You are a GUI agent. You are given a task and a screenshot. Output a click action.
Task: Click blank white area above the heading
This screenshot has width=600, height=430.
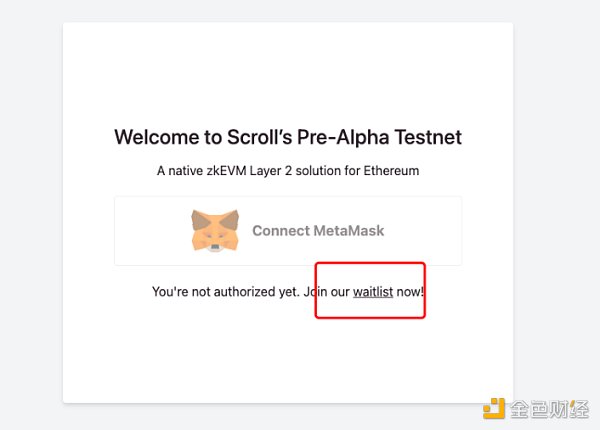288,70
